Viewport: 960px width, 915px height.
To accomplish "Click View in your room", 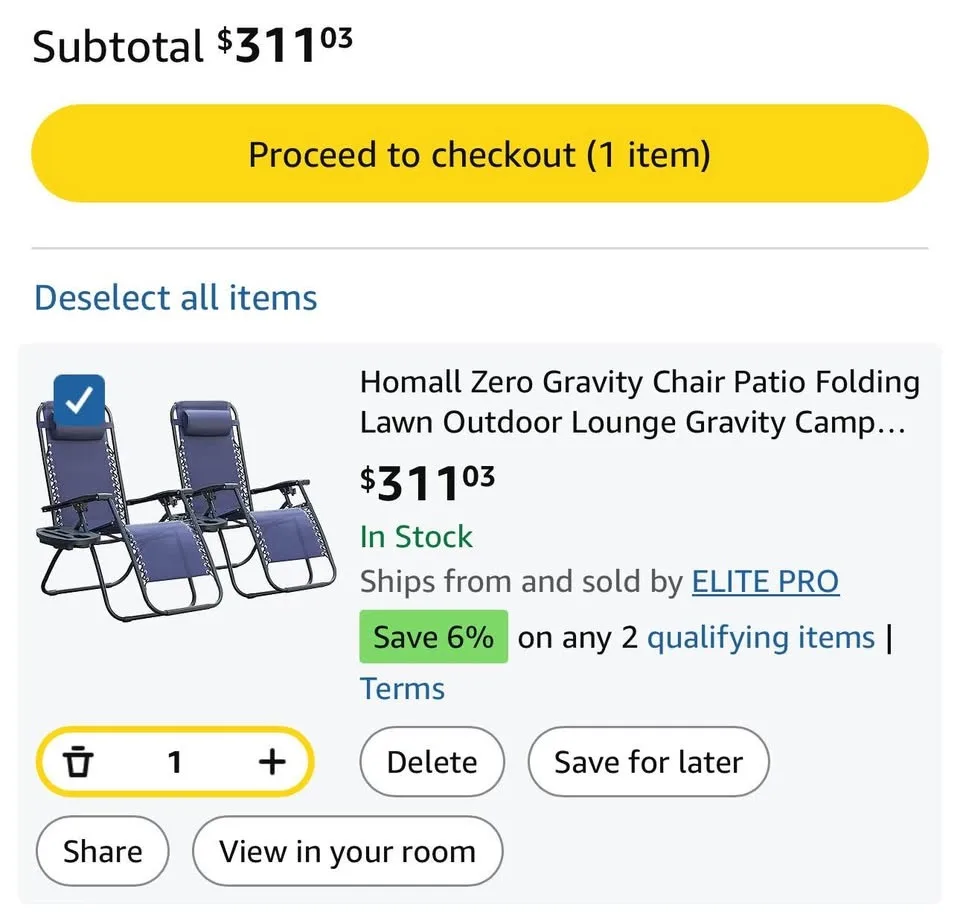I will coord(347,852).
